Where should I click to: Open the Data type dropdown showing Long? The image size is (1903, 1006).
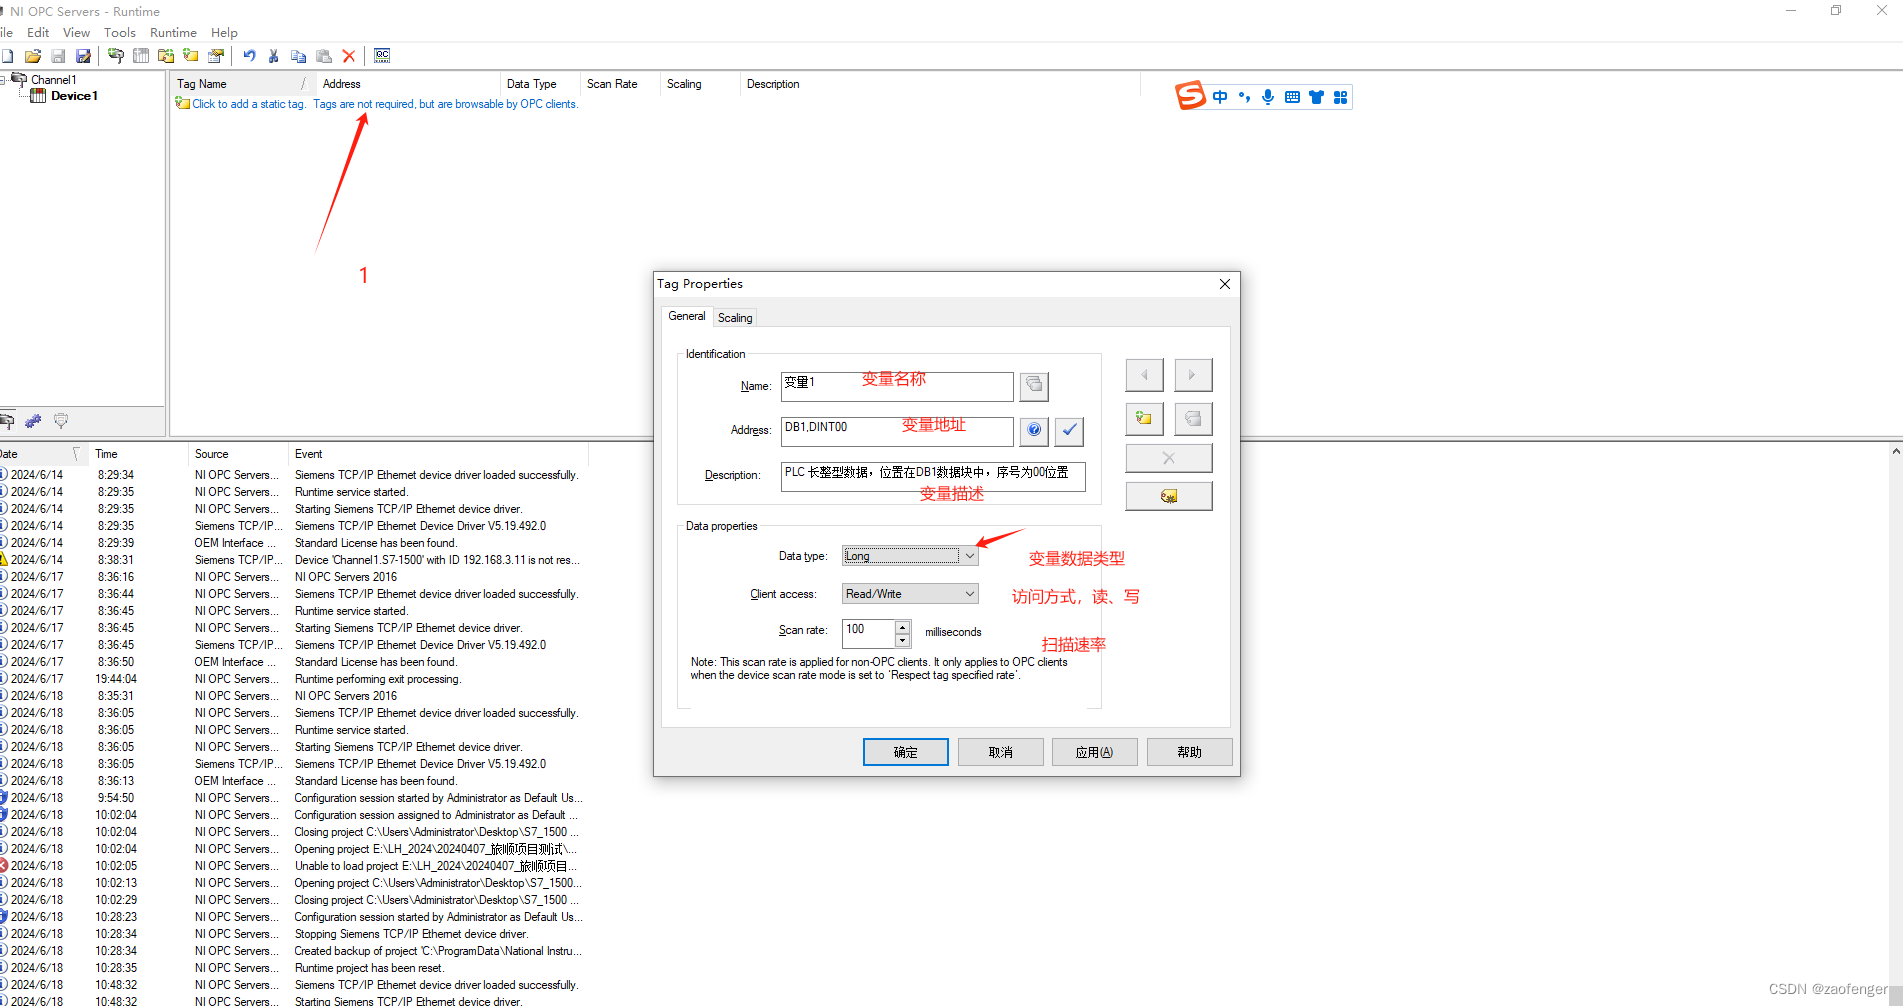coord(969,555)
